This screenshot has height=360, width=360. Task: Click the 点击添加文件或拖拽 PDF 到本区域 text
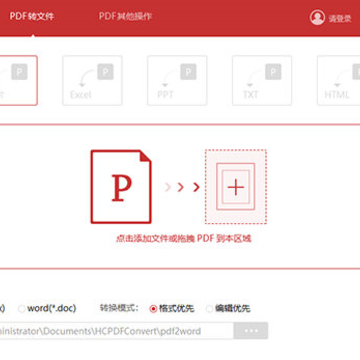pyautogui.click(x=183, y=238)
